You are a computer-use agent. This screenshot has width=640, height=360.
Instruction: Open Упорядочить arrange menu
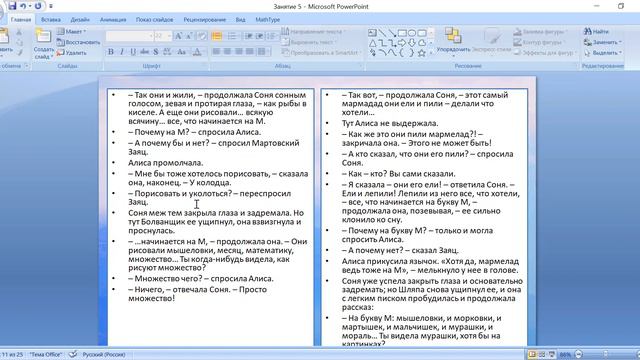pos(453,42)
